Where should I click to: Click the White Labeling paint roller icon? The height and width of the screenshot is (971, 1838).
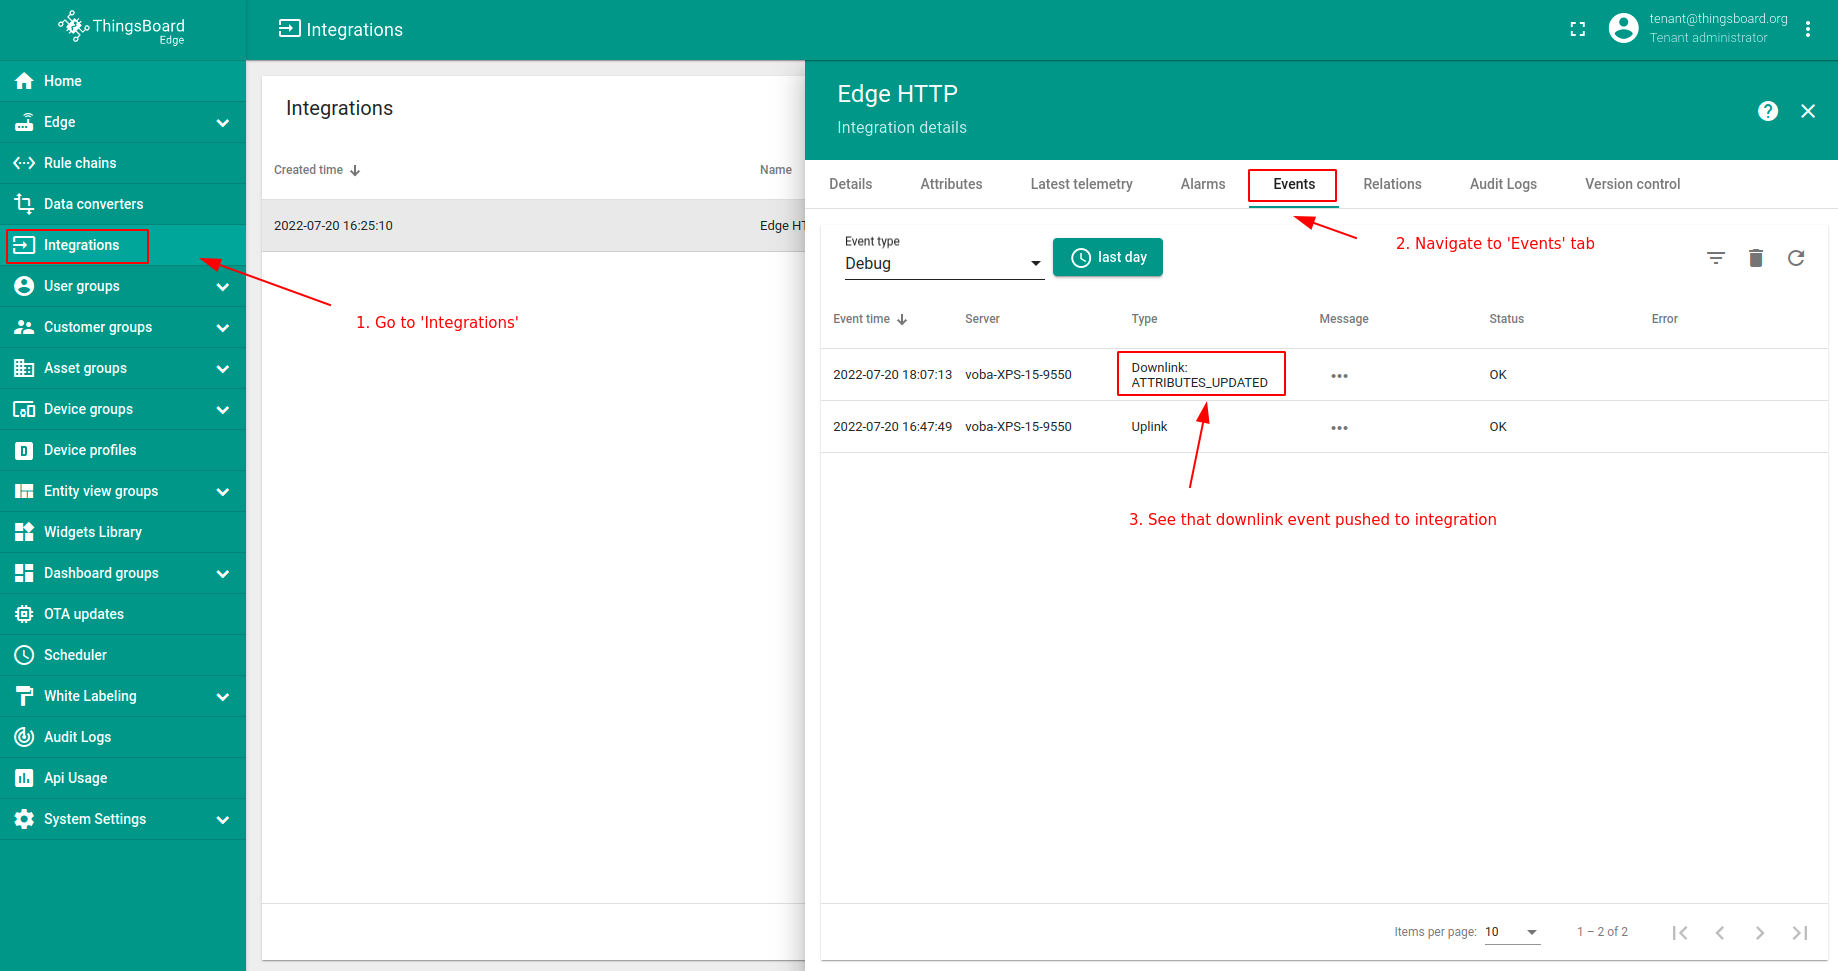(x=24, y=696)
